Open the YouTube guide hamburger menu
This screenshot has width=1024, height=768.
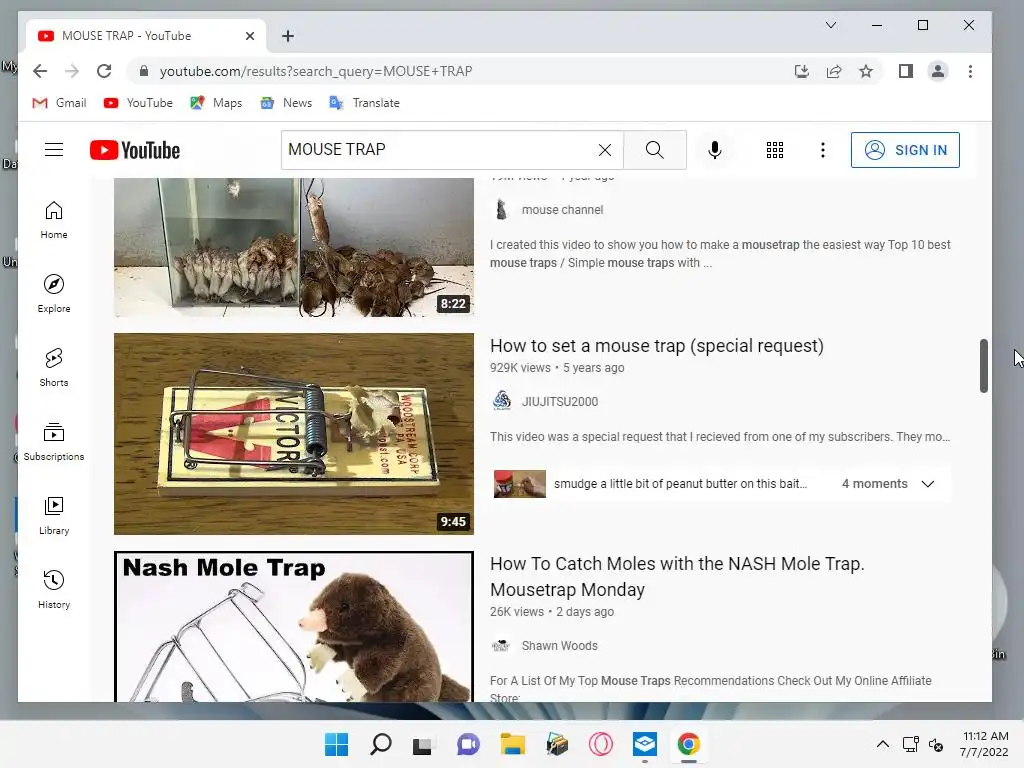pyautogui.click(x=54, y=150)
